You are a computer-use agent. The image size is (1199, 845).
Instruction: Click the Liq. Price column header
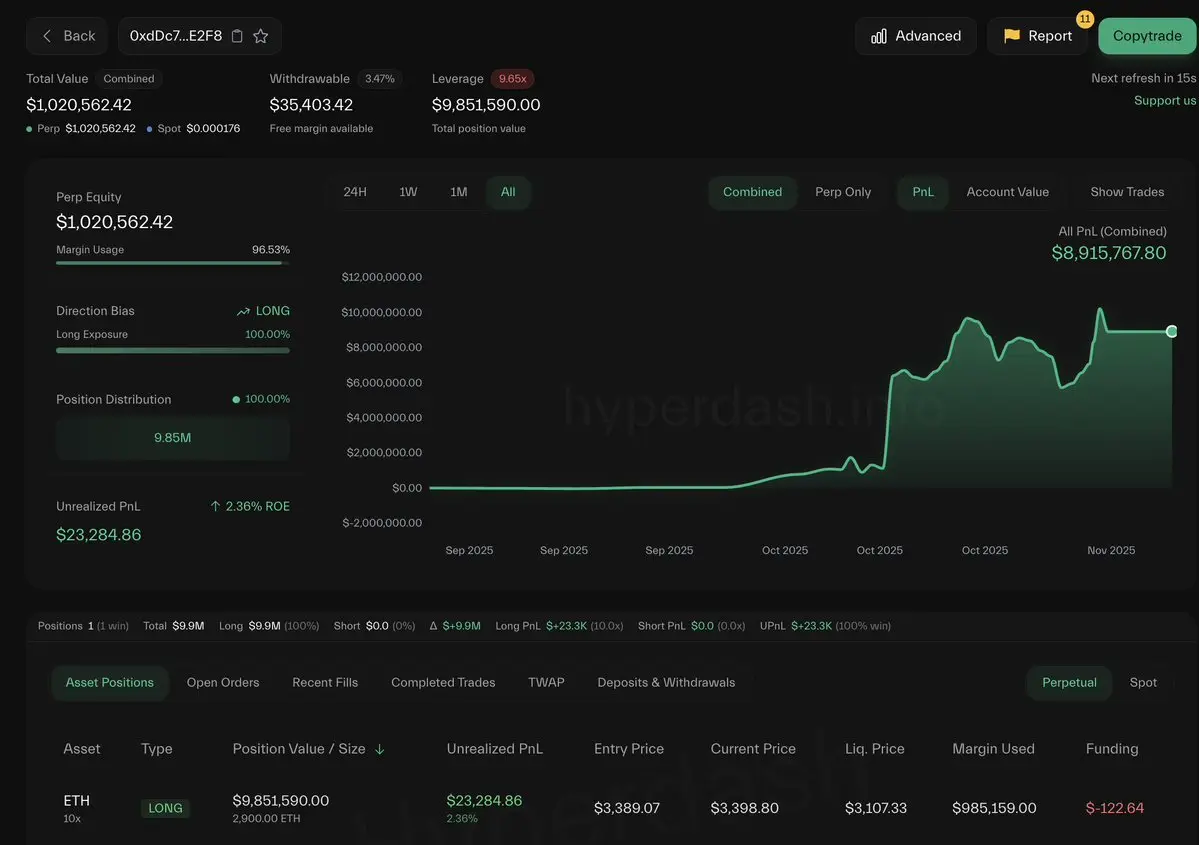(x=875, y=749)
